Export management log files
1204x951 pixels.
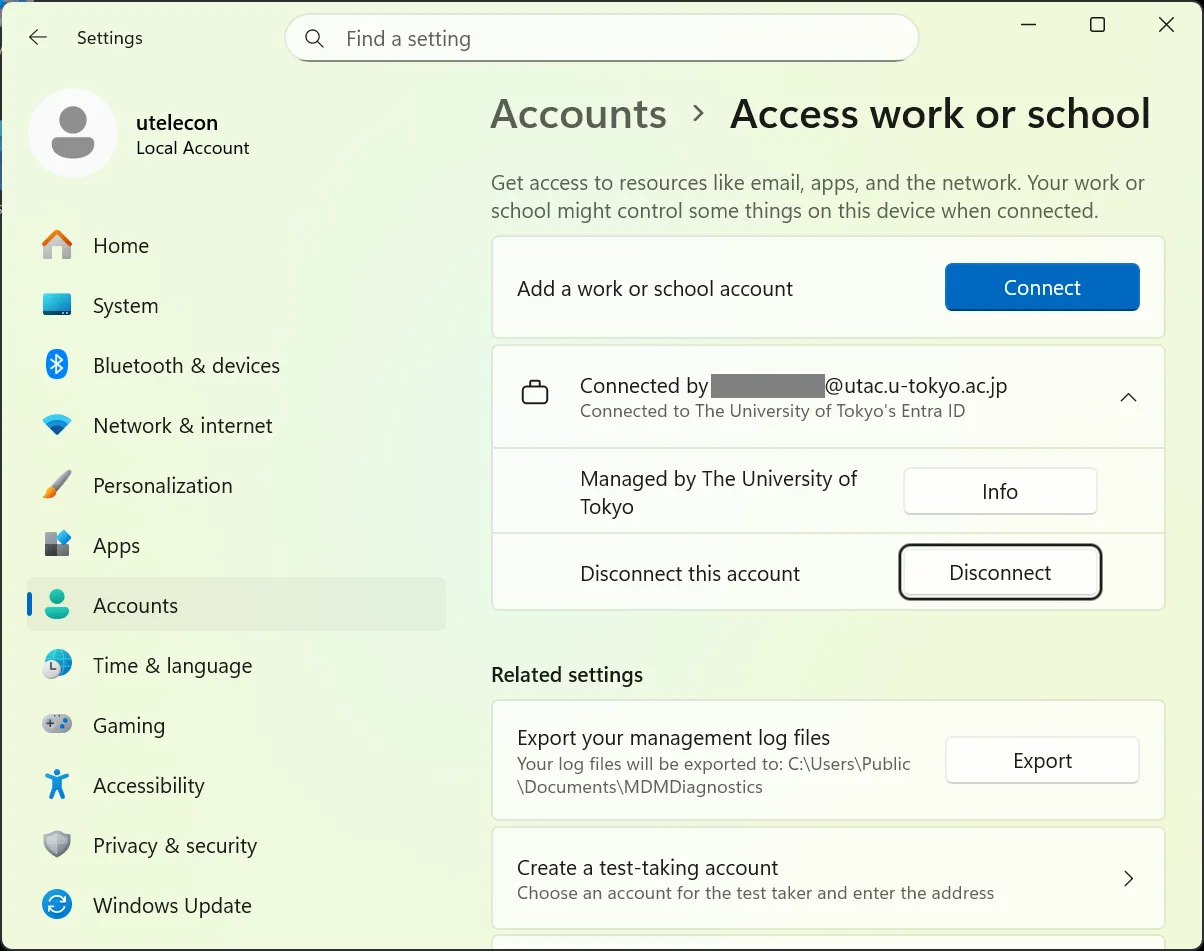1042,761
